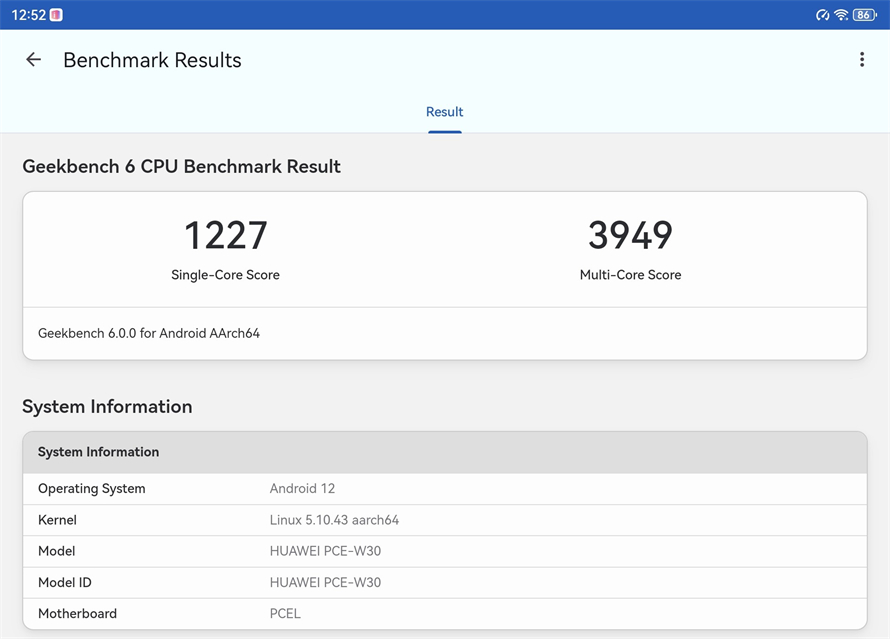Tap the System Information section heading
The width and height of the screenshot is (890, 639).
107,406
